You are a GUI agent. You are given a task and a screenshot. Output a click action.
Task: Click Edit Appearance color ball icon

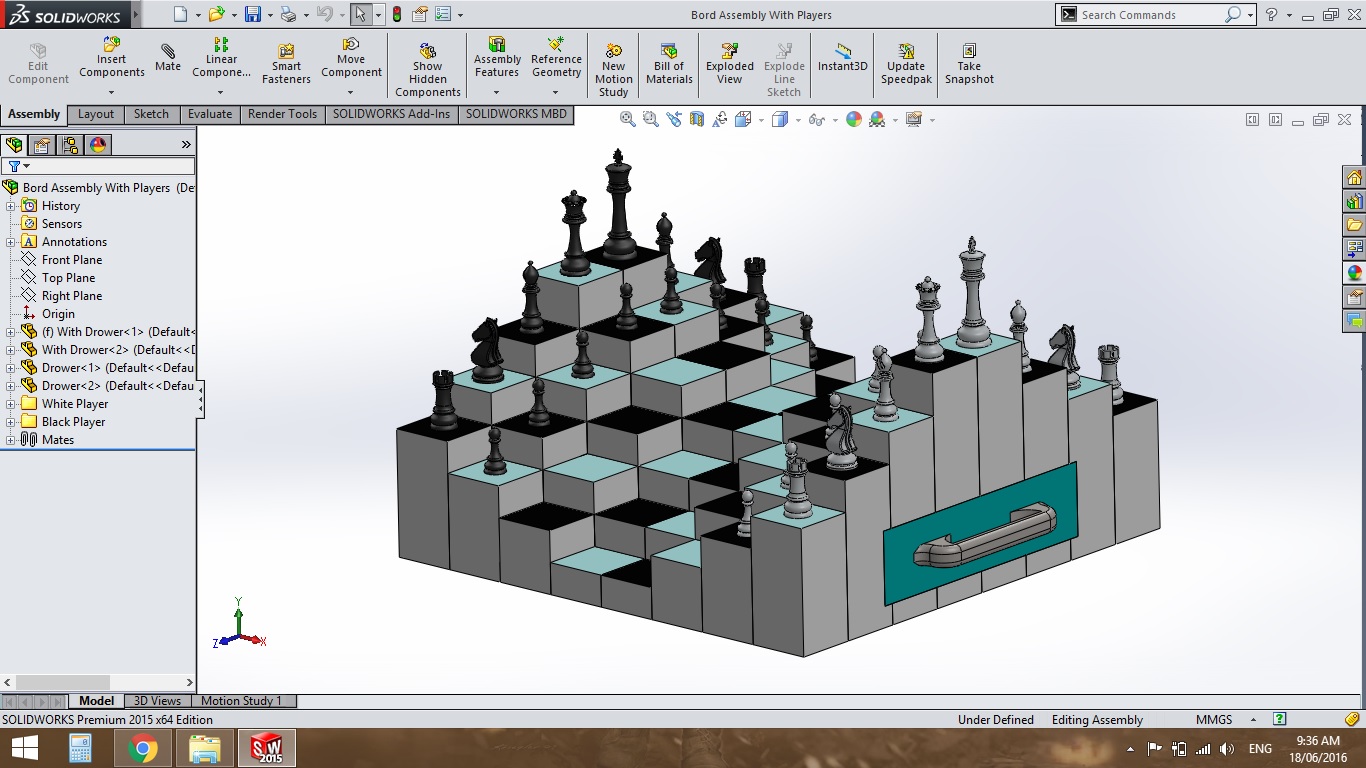(x=854, y=119)
